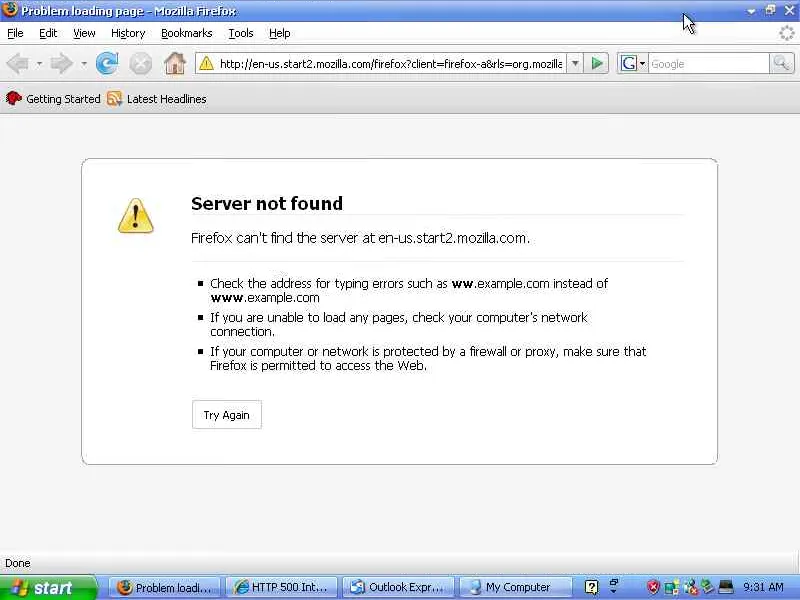Viewport: 800px width, 600px height.
Task: Expand the address bar URL history dropdown
Action: (575, 64)
